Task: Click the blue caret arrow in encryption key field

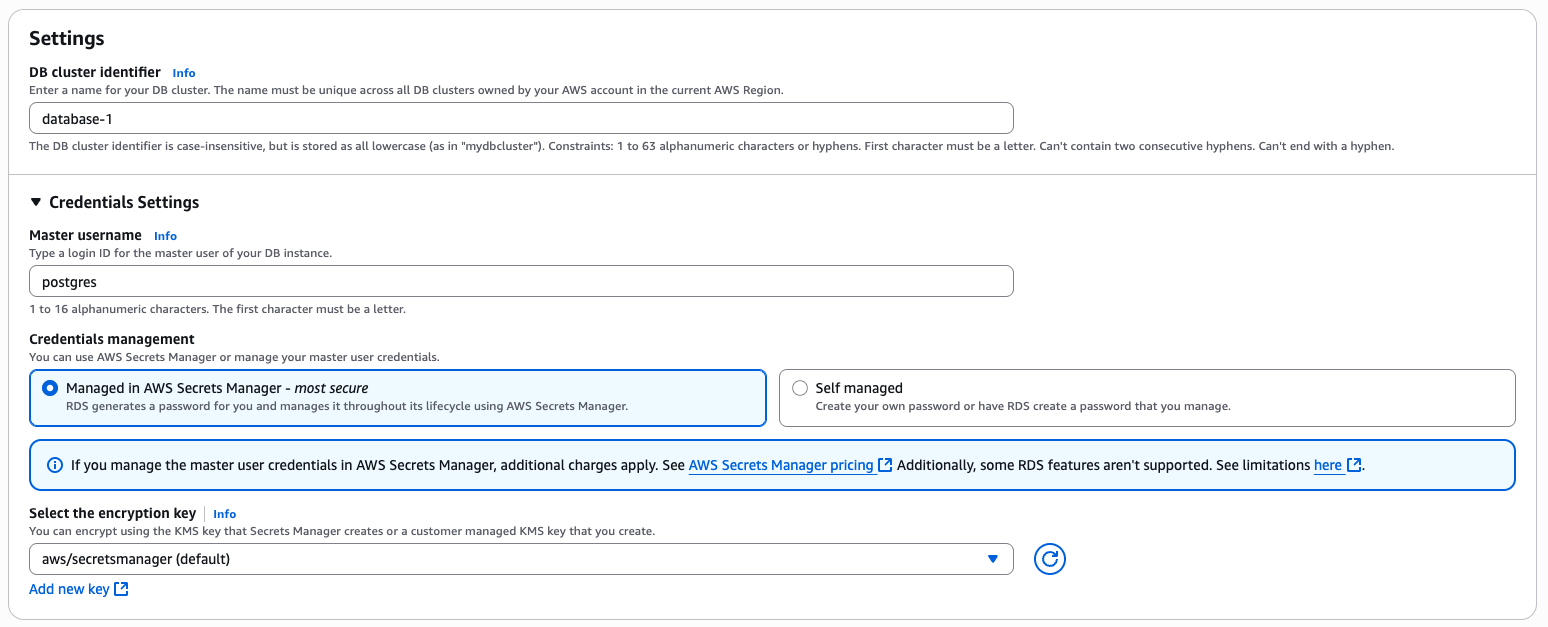Action: point(992,559)
